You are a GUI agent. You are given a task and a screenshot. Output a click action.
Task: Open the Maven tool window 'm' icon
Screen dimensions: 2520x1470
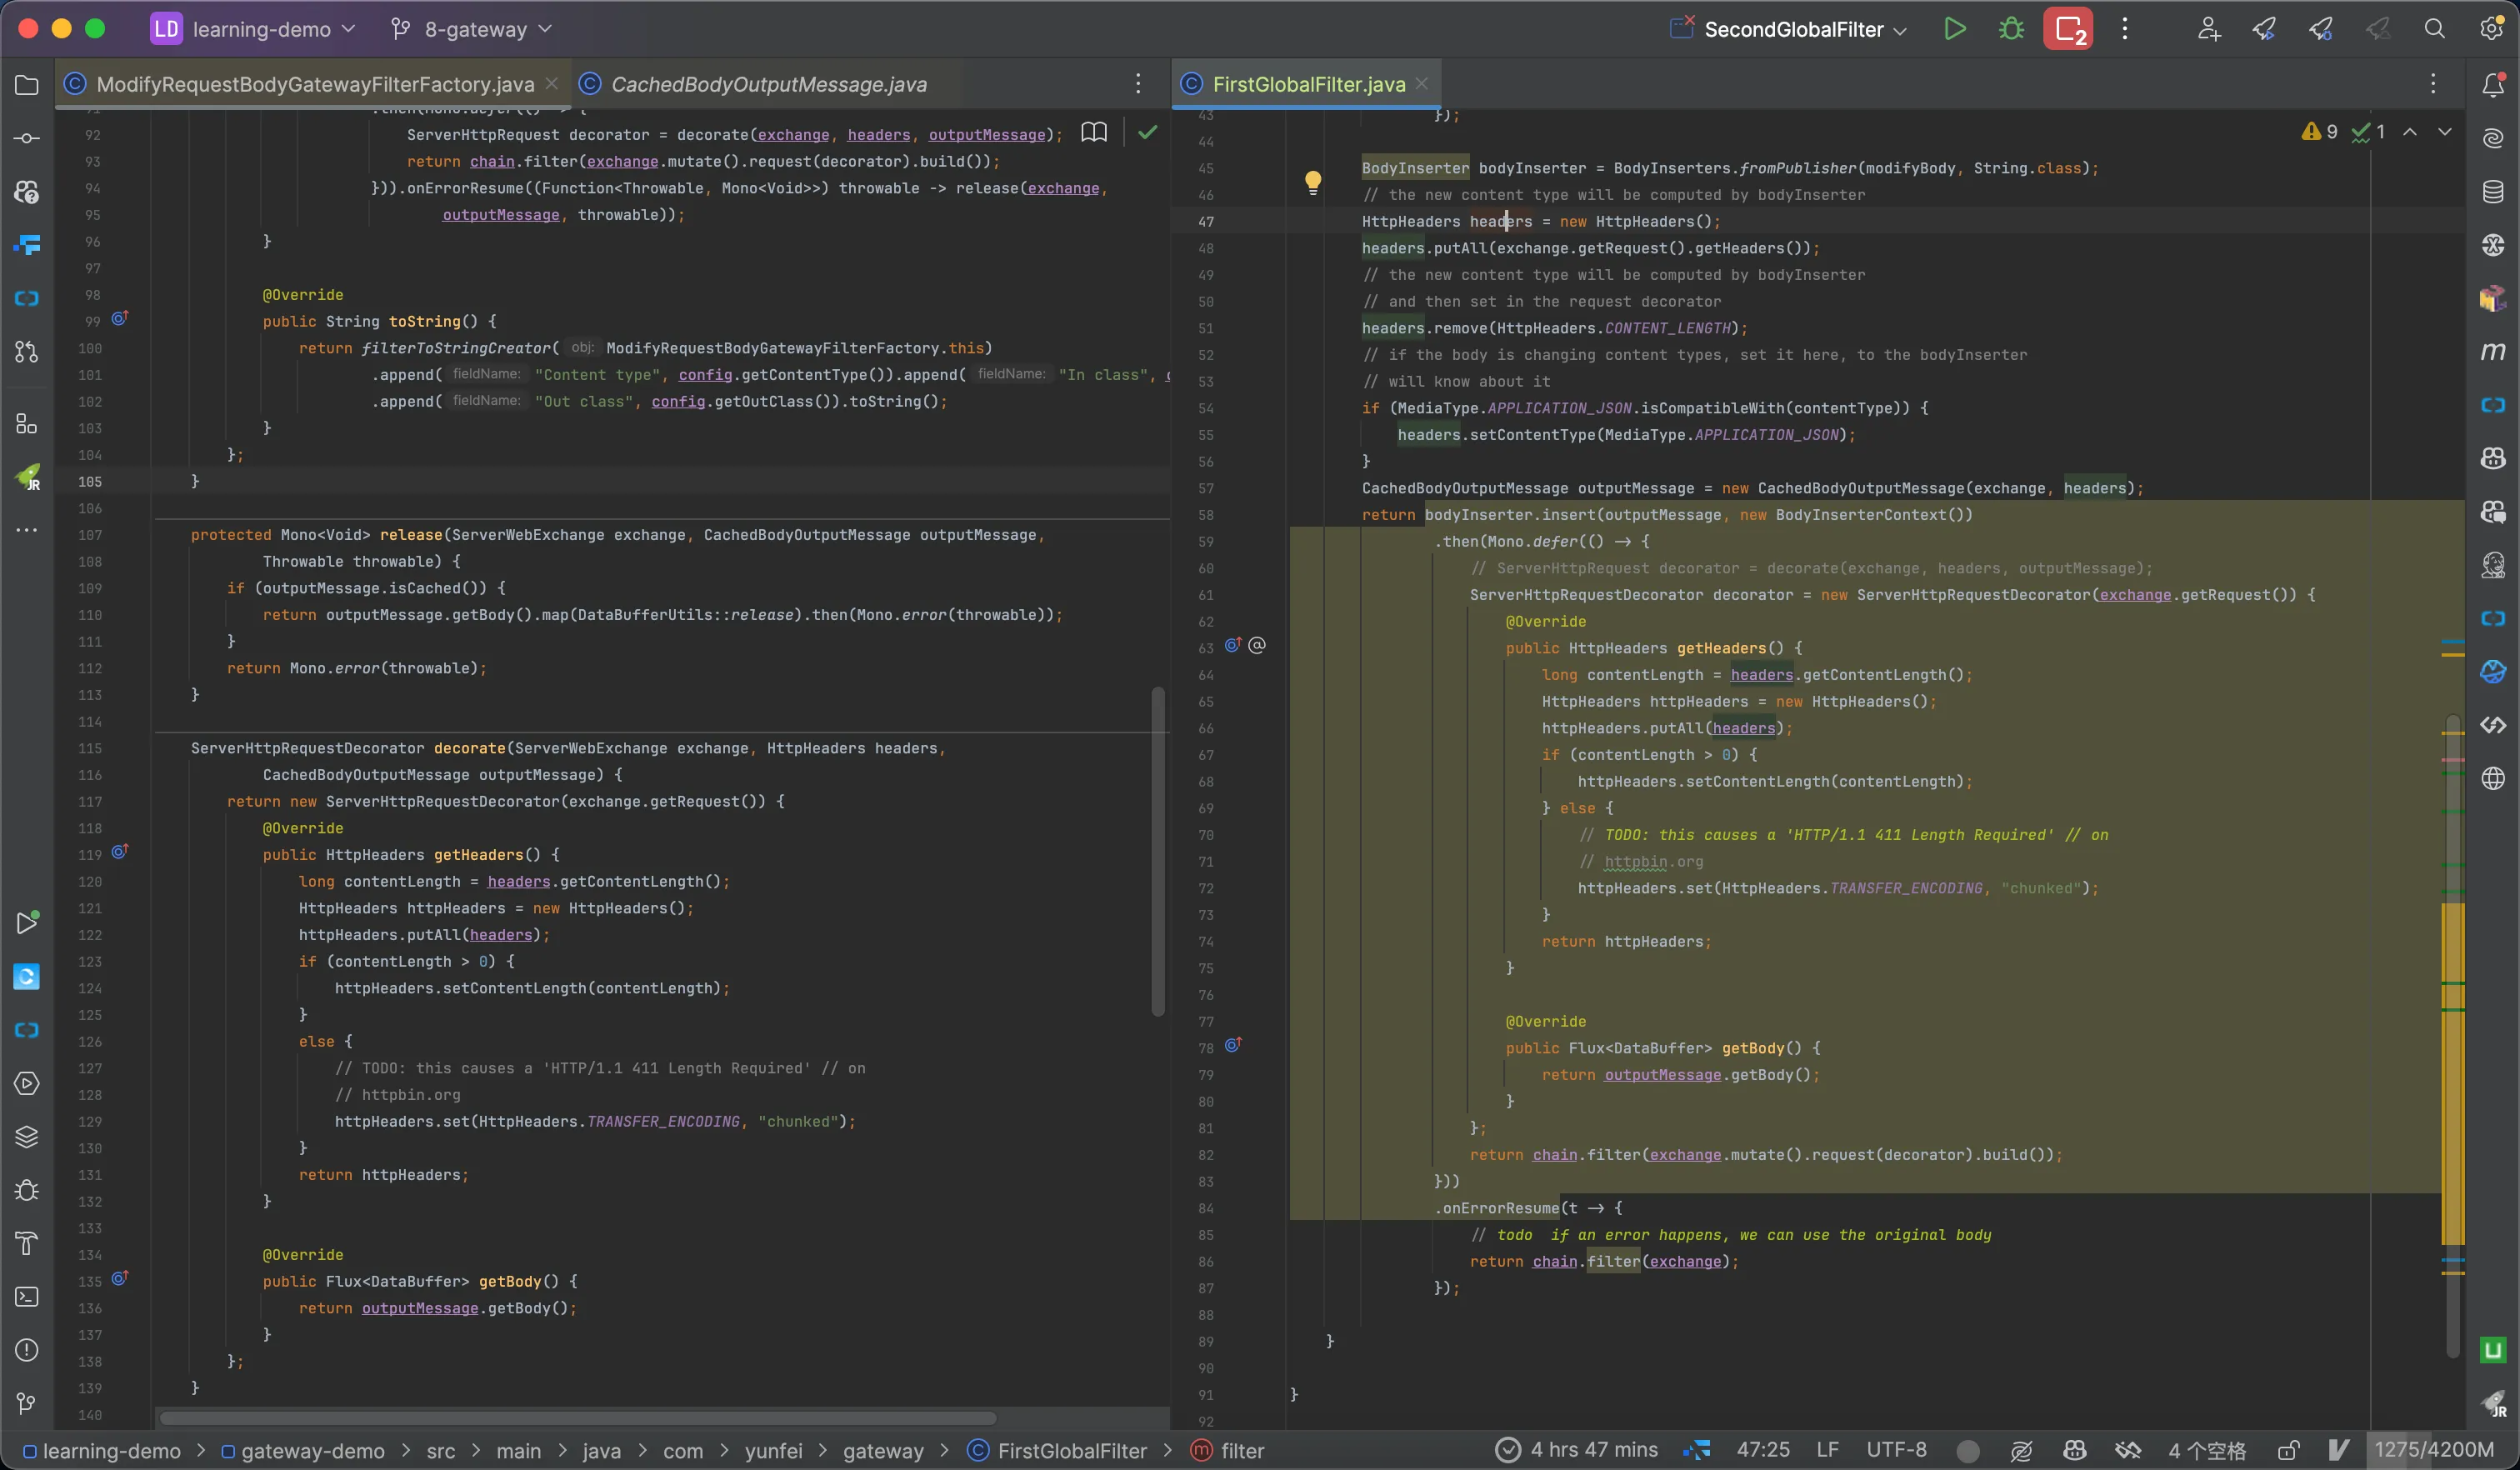[2493, 351]
